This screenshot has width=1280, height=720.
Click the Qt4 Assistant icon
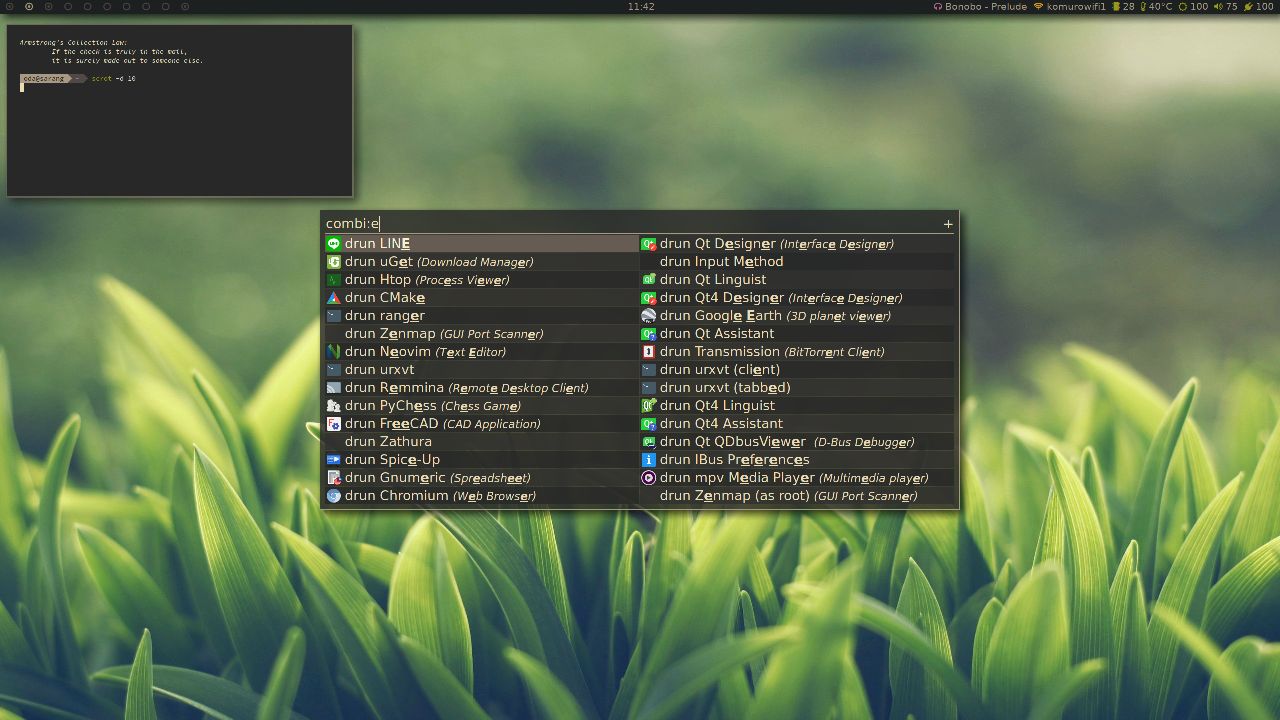pyautogui.click(x=649, y=423)
